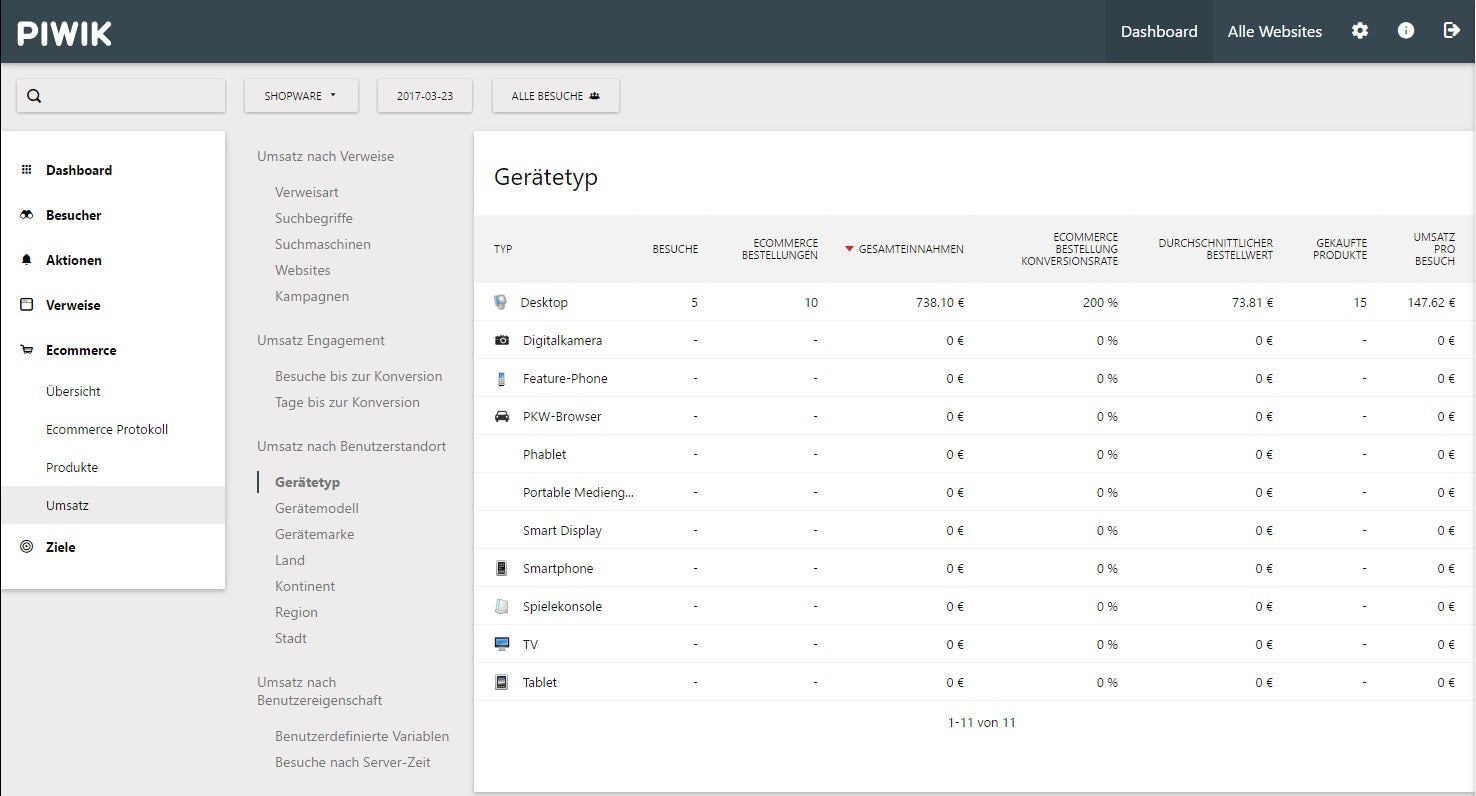Click the red sort arrow by Gesamteinnahmen
The image size is (1476, 796).
pyautogui.click(x=849, y=249)
